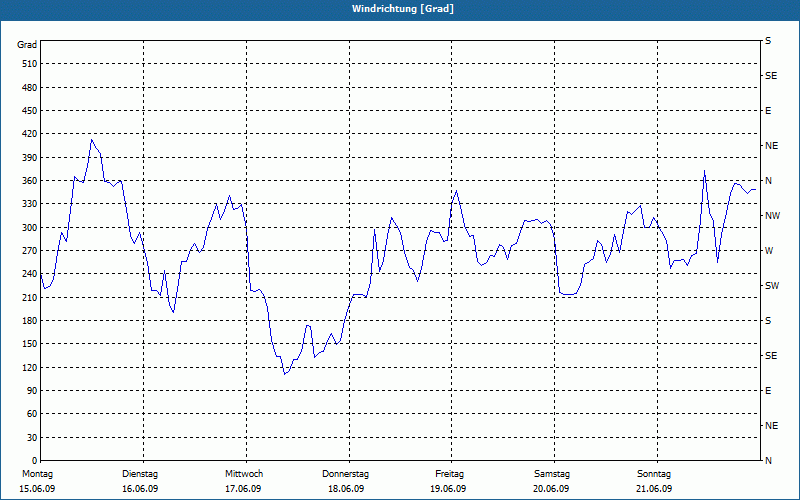Click the date 20.06.09

click(x=551, y=489)
